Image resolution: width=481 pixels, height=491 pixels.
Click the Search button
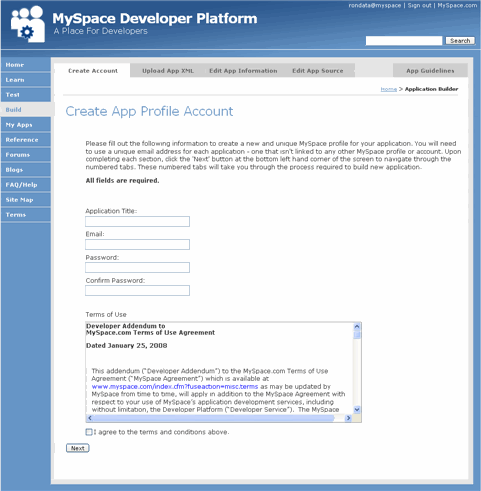(460, 41)
